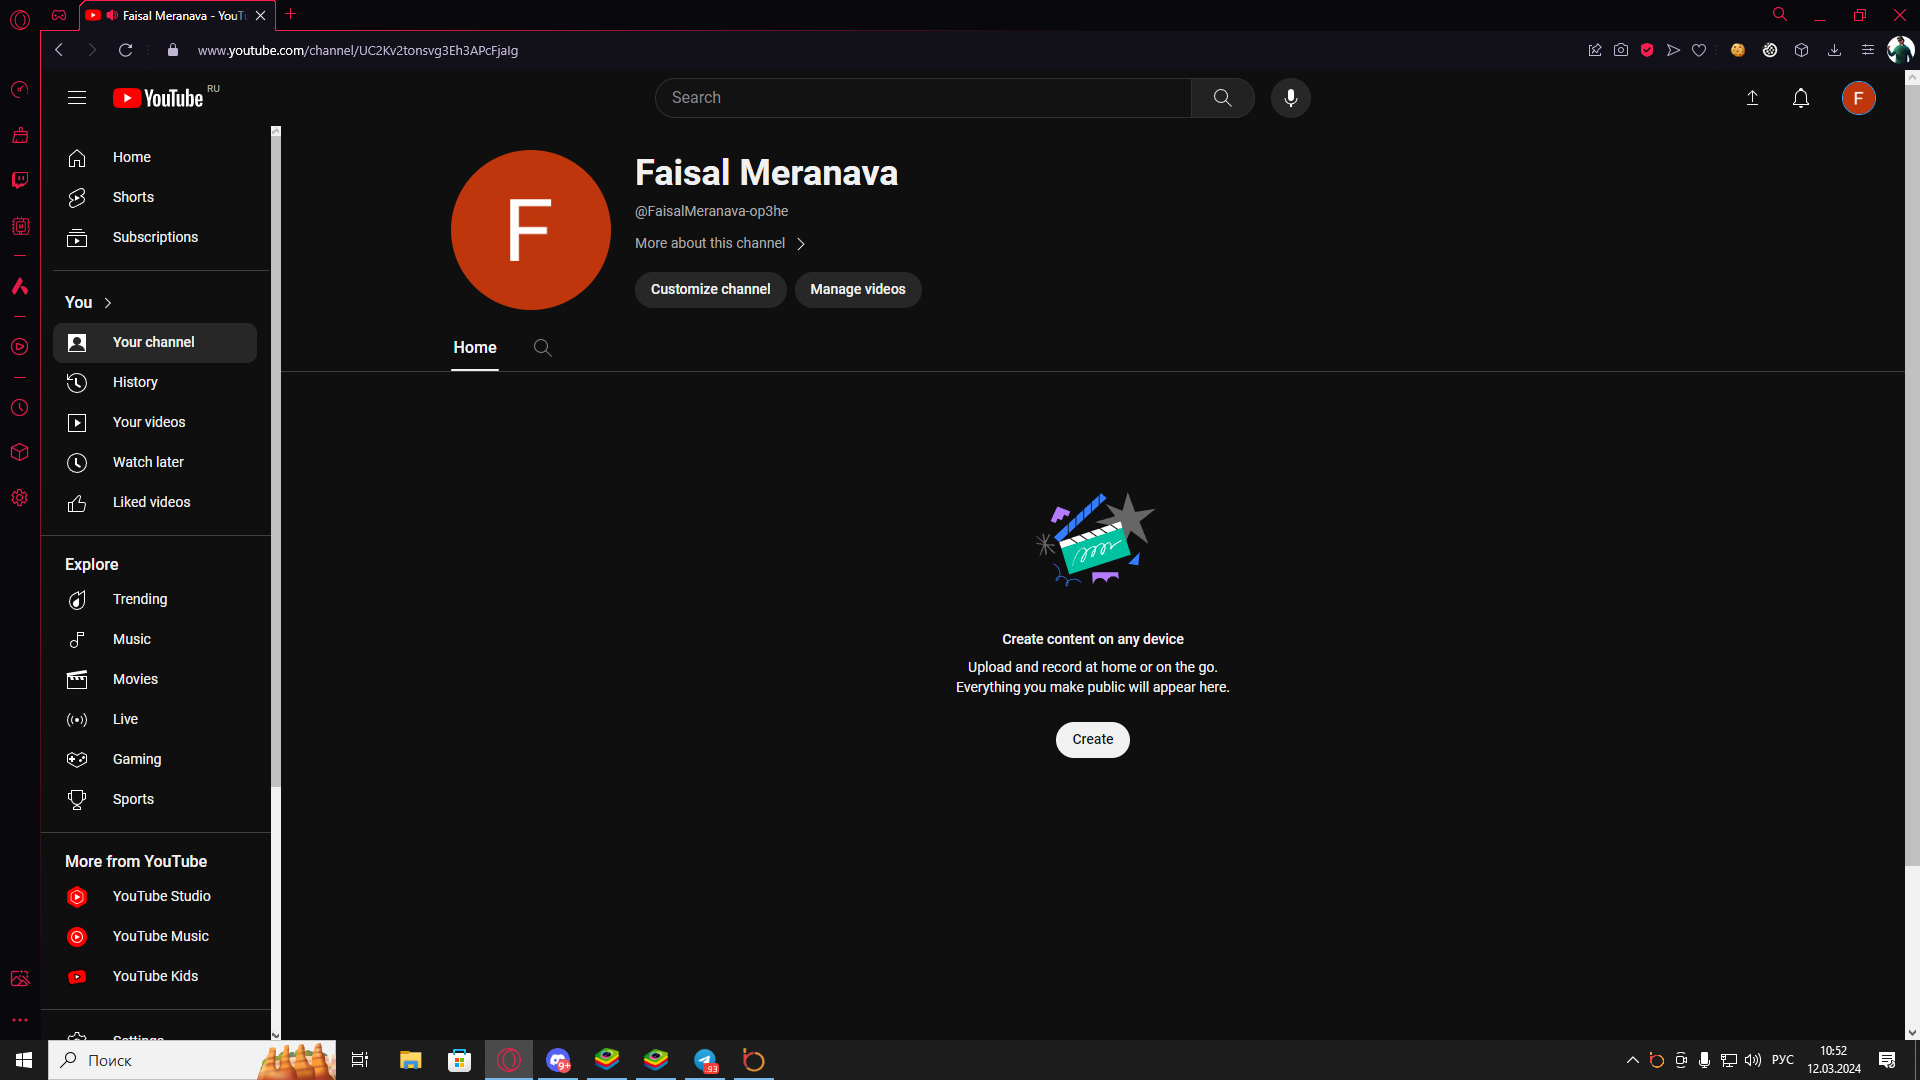1920x1080 pixels.
Task: Open Shorts from the sidebar
Action: coord(133,198)
